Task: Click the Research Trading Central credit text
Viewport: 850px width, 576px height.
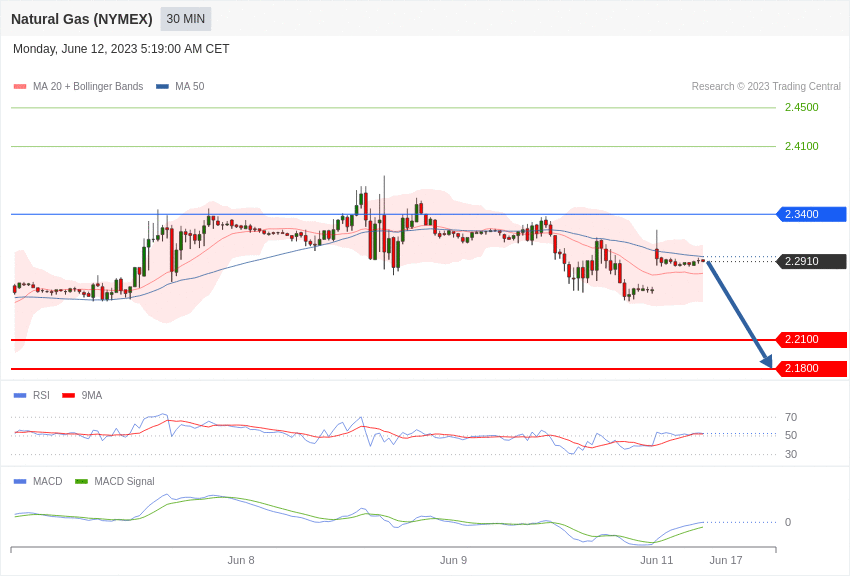Action: click(x=766, y=86)
